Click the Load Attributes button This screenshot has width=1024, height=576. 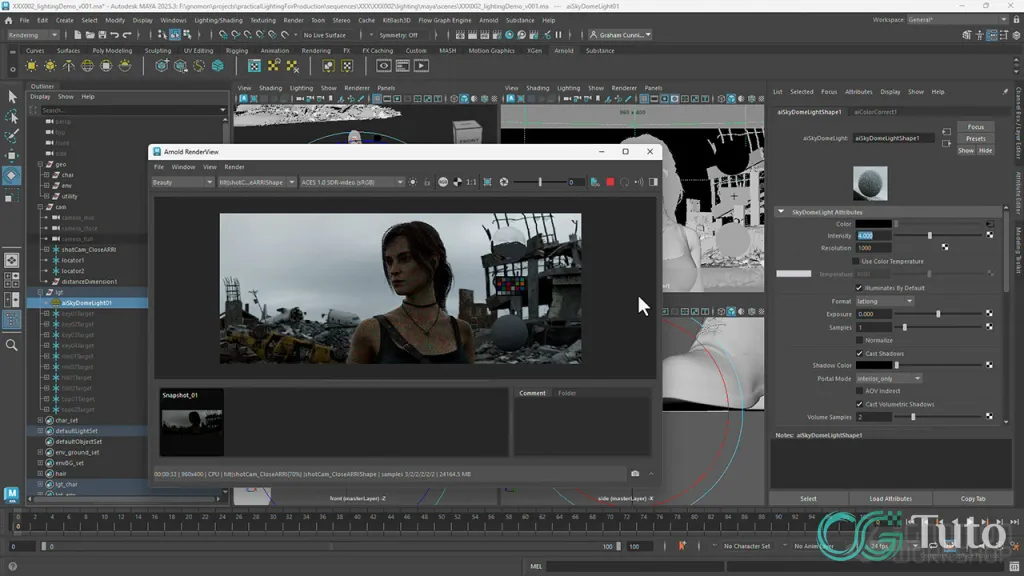[x=890, y=498]
